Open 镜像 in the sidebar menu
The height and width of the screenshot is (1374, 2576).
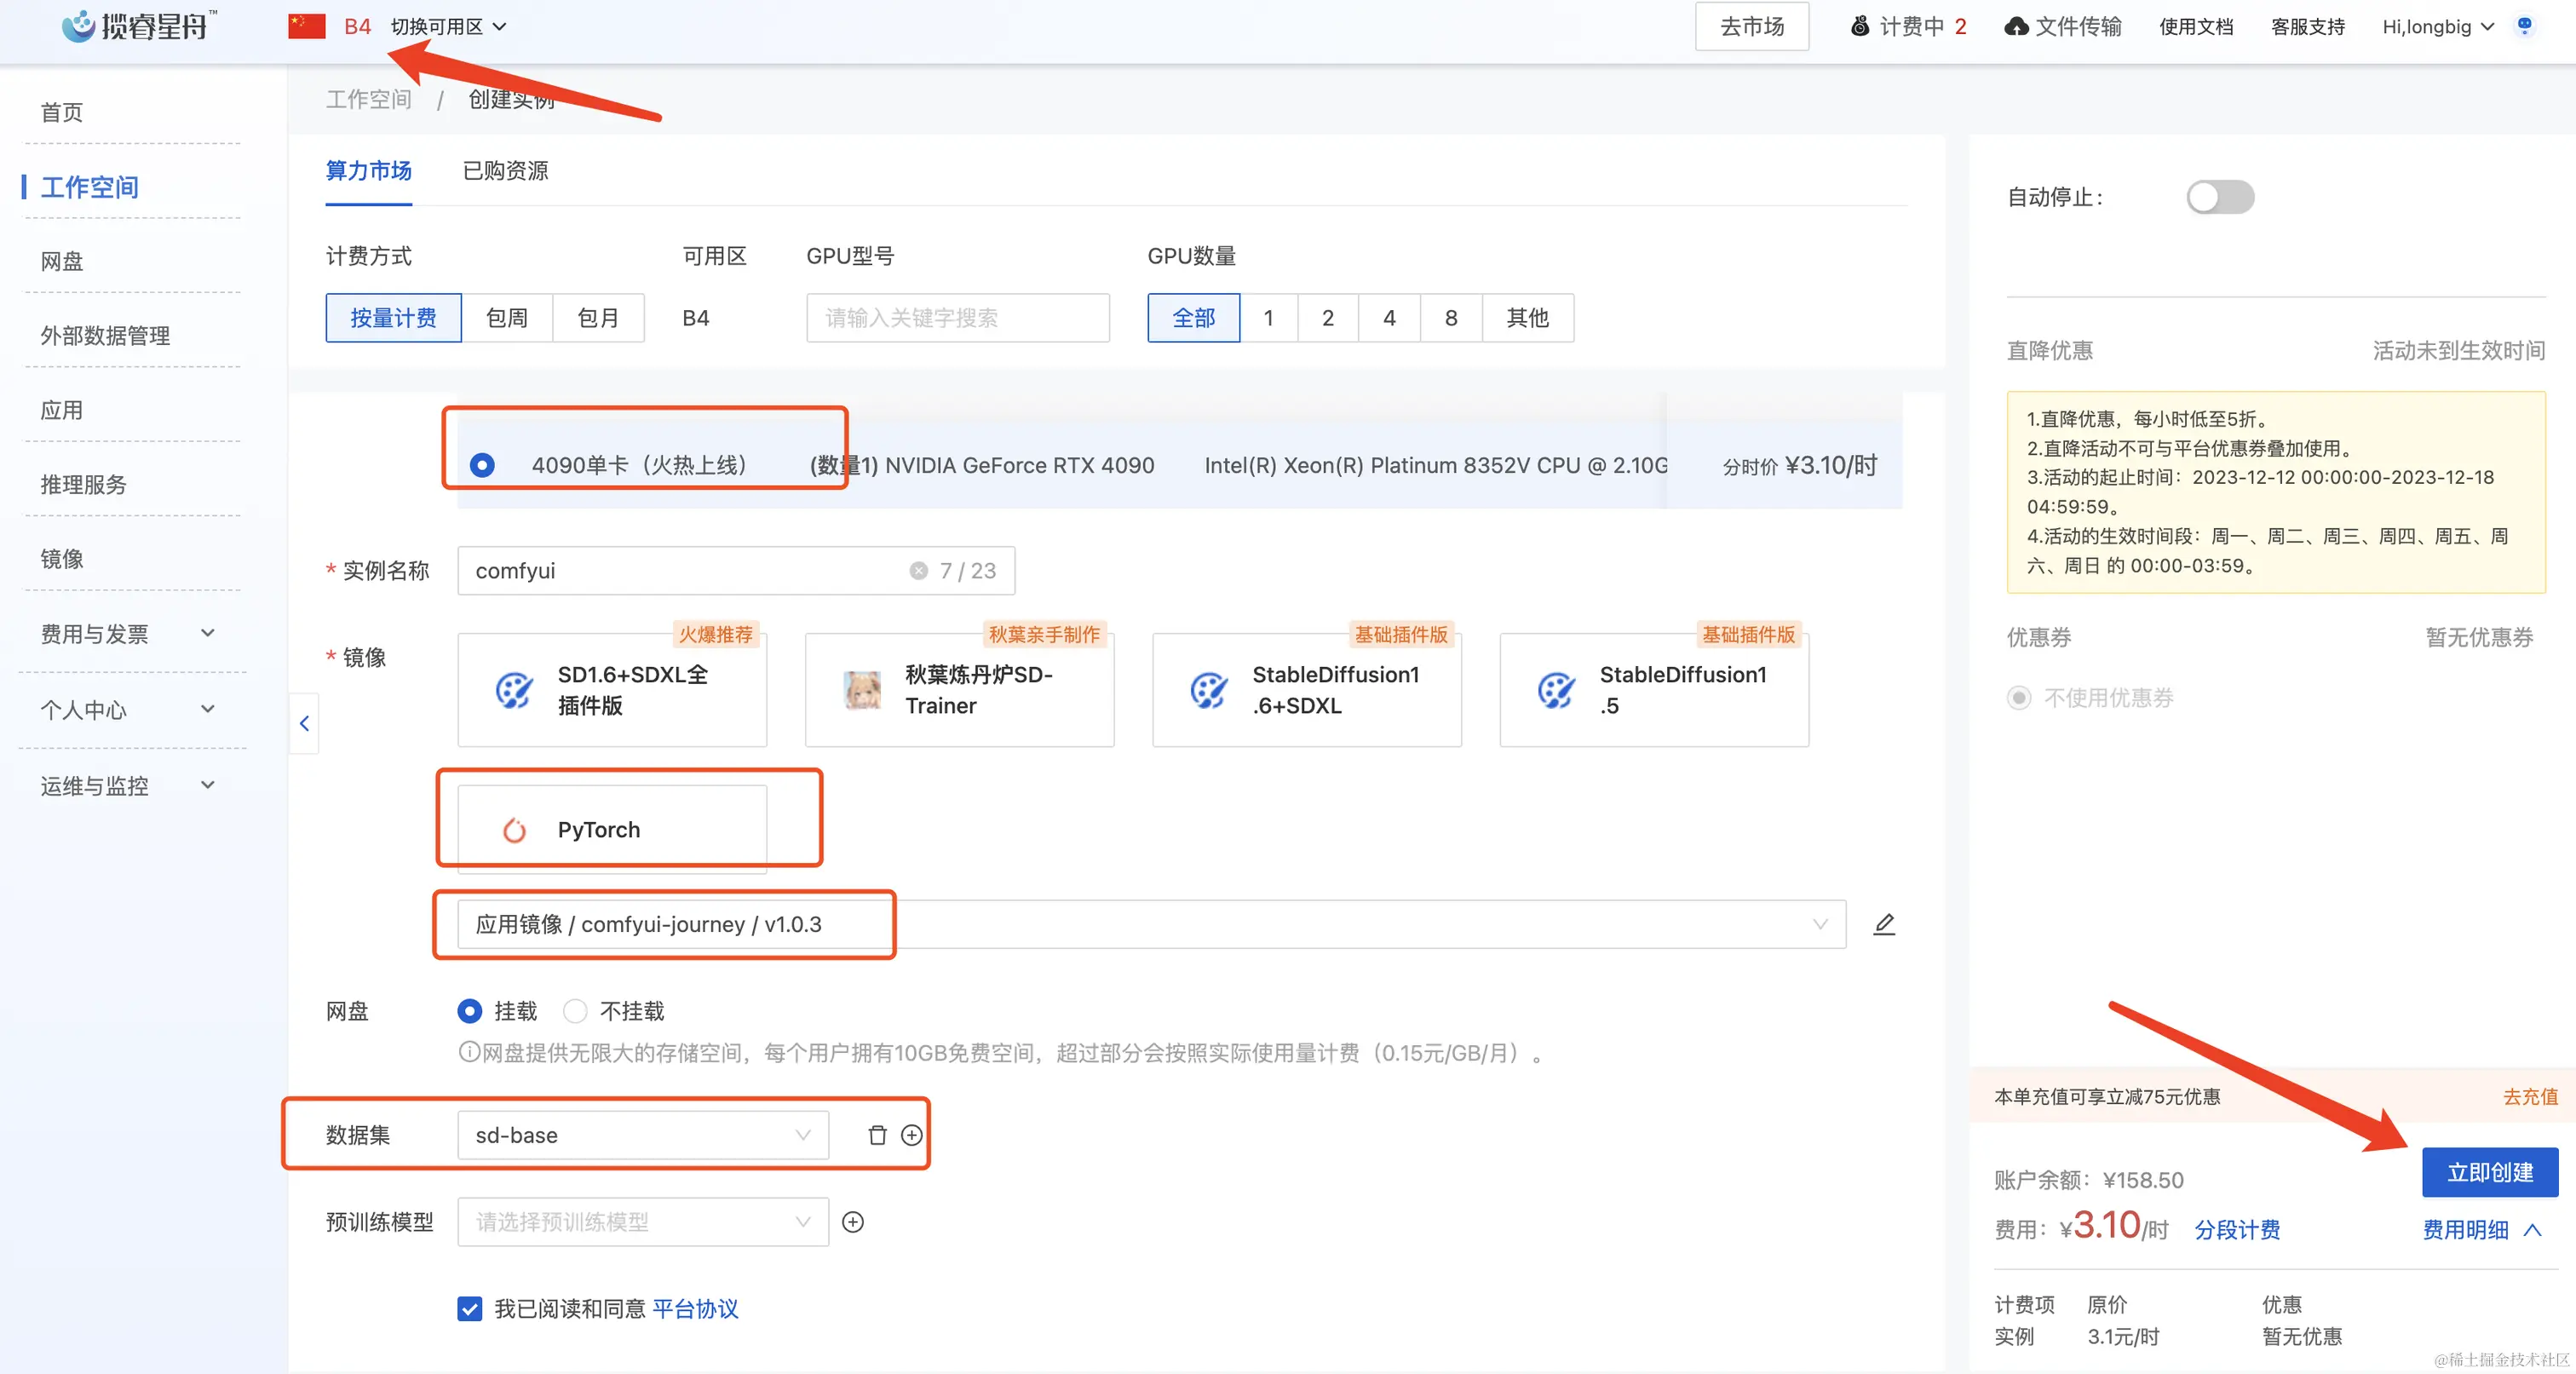62,558
